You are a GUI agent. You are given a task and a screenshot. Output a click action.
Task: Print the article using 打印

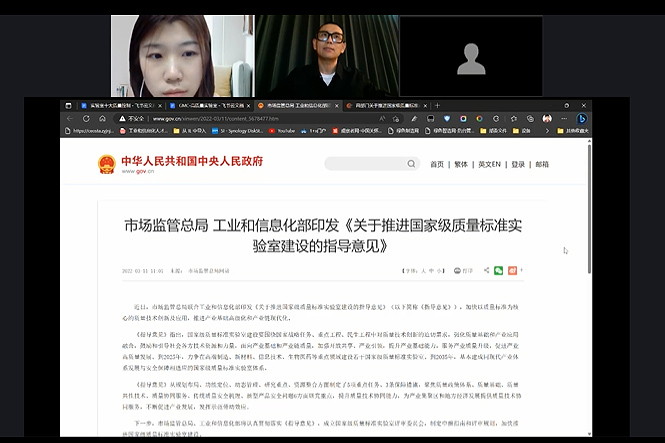tap(463, 270)
